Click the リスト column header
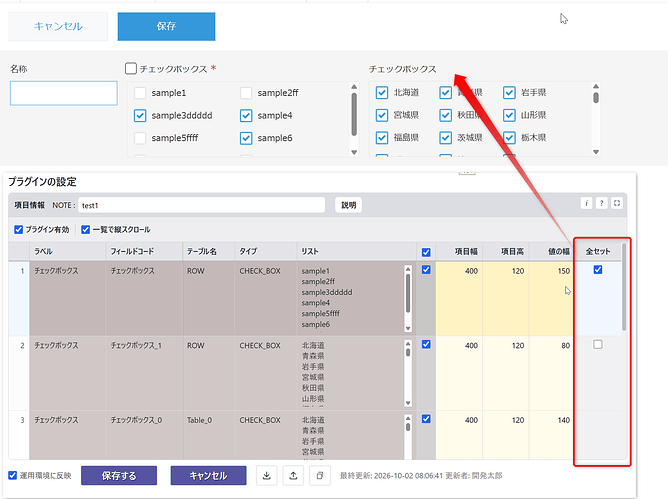Viewport: 668px width, 499px height. pyautogui.click(x=356, y=251)
